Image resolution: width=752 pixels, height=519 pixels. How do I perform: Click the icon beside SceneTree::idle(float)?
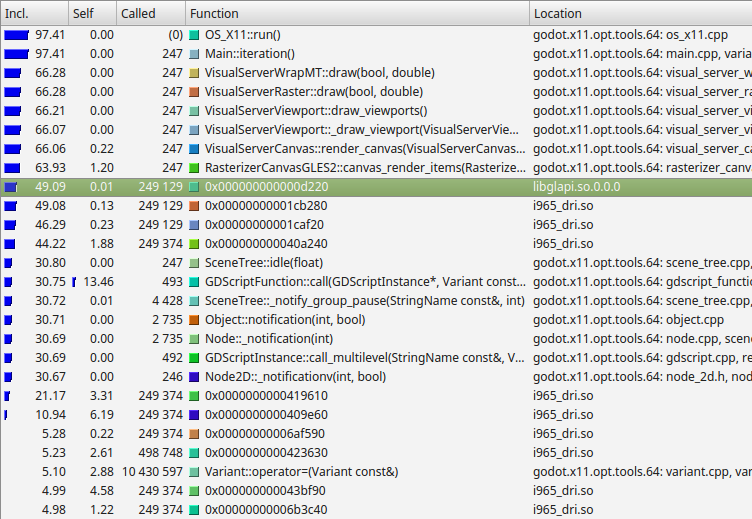click(194, 263)
